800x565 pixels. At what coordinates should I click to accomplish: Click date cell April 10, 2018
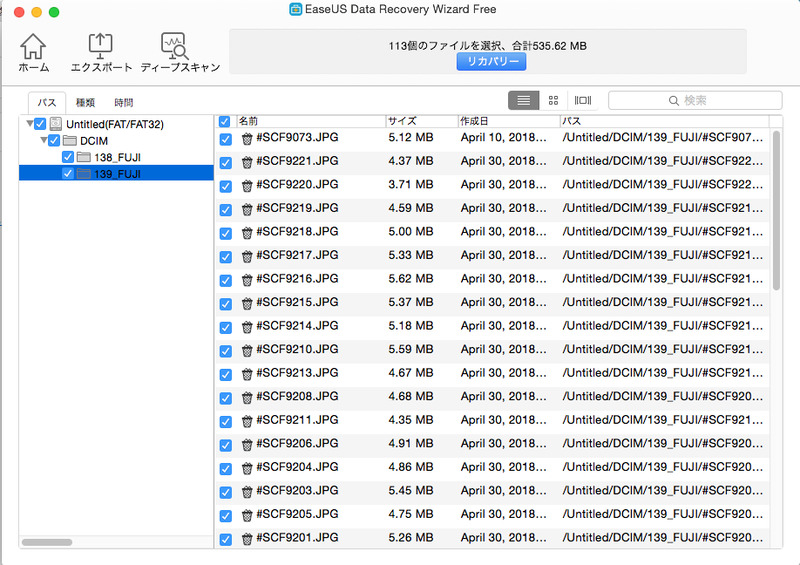point(504,137)
